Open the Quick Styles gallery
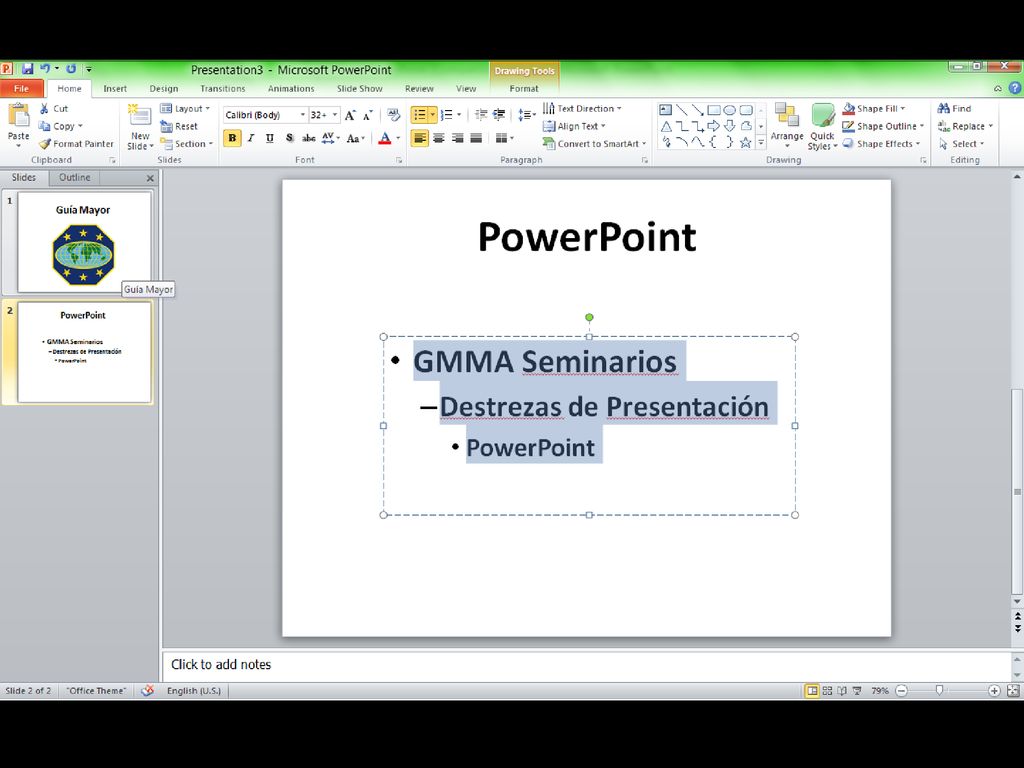Image resolution: width=1024 pixels, height=768 pixels. 822,127
